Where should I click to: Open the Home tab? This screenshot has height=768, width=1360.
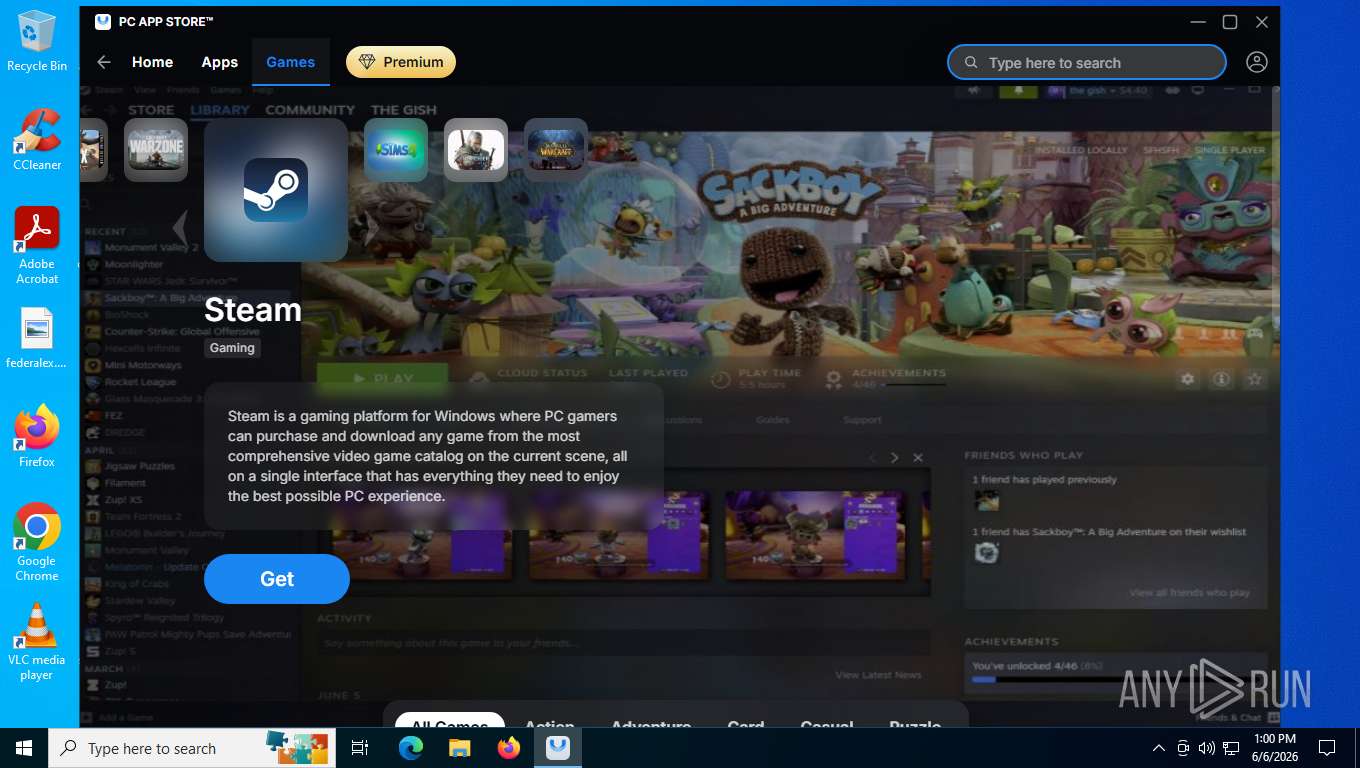pyautogui.click(x=152, y=62)
